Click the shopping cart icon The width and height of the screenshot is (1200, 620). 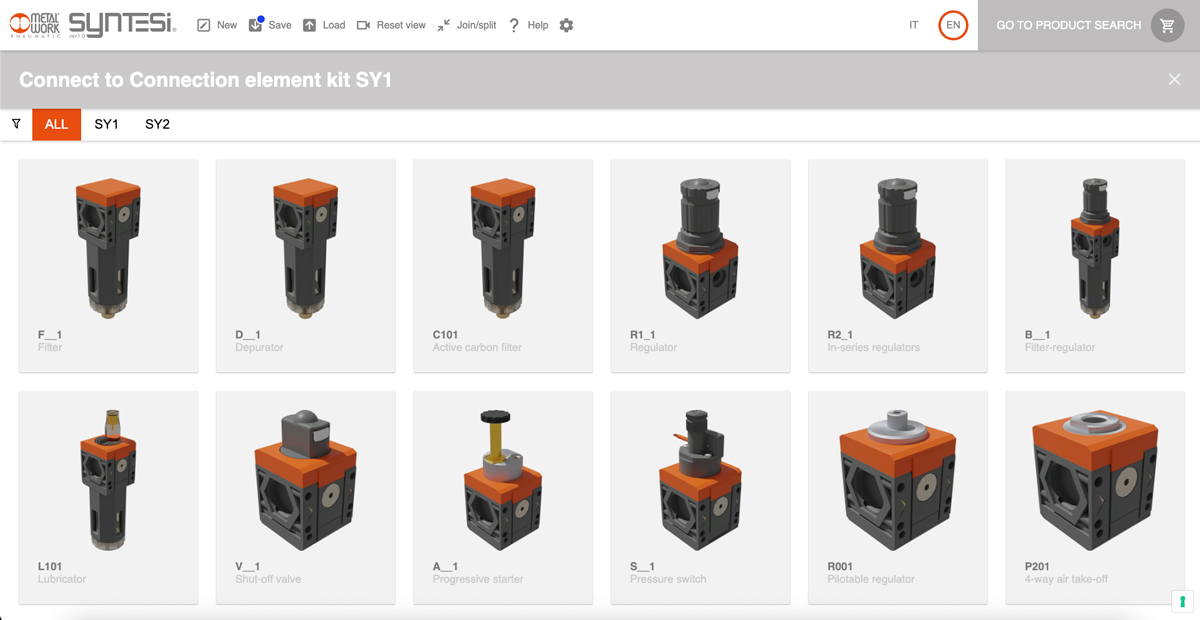point(1167,25)
